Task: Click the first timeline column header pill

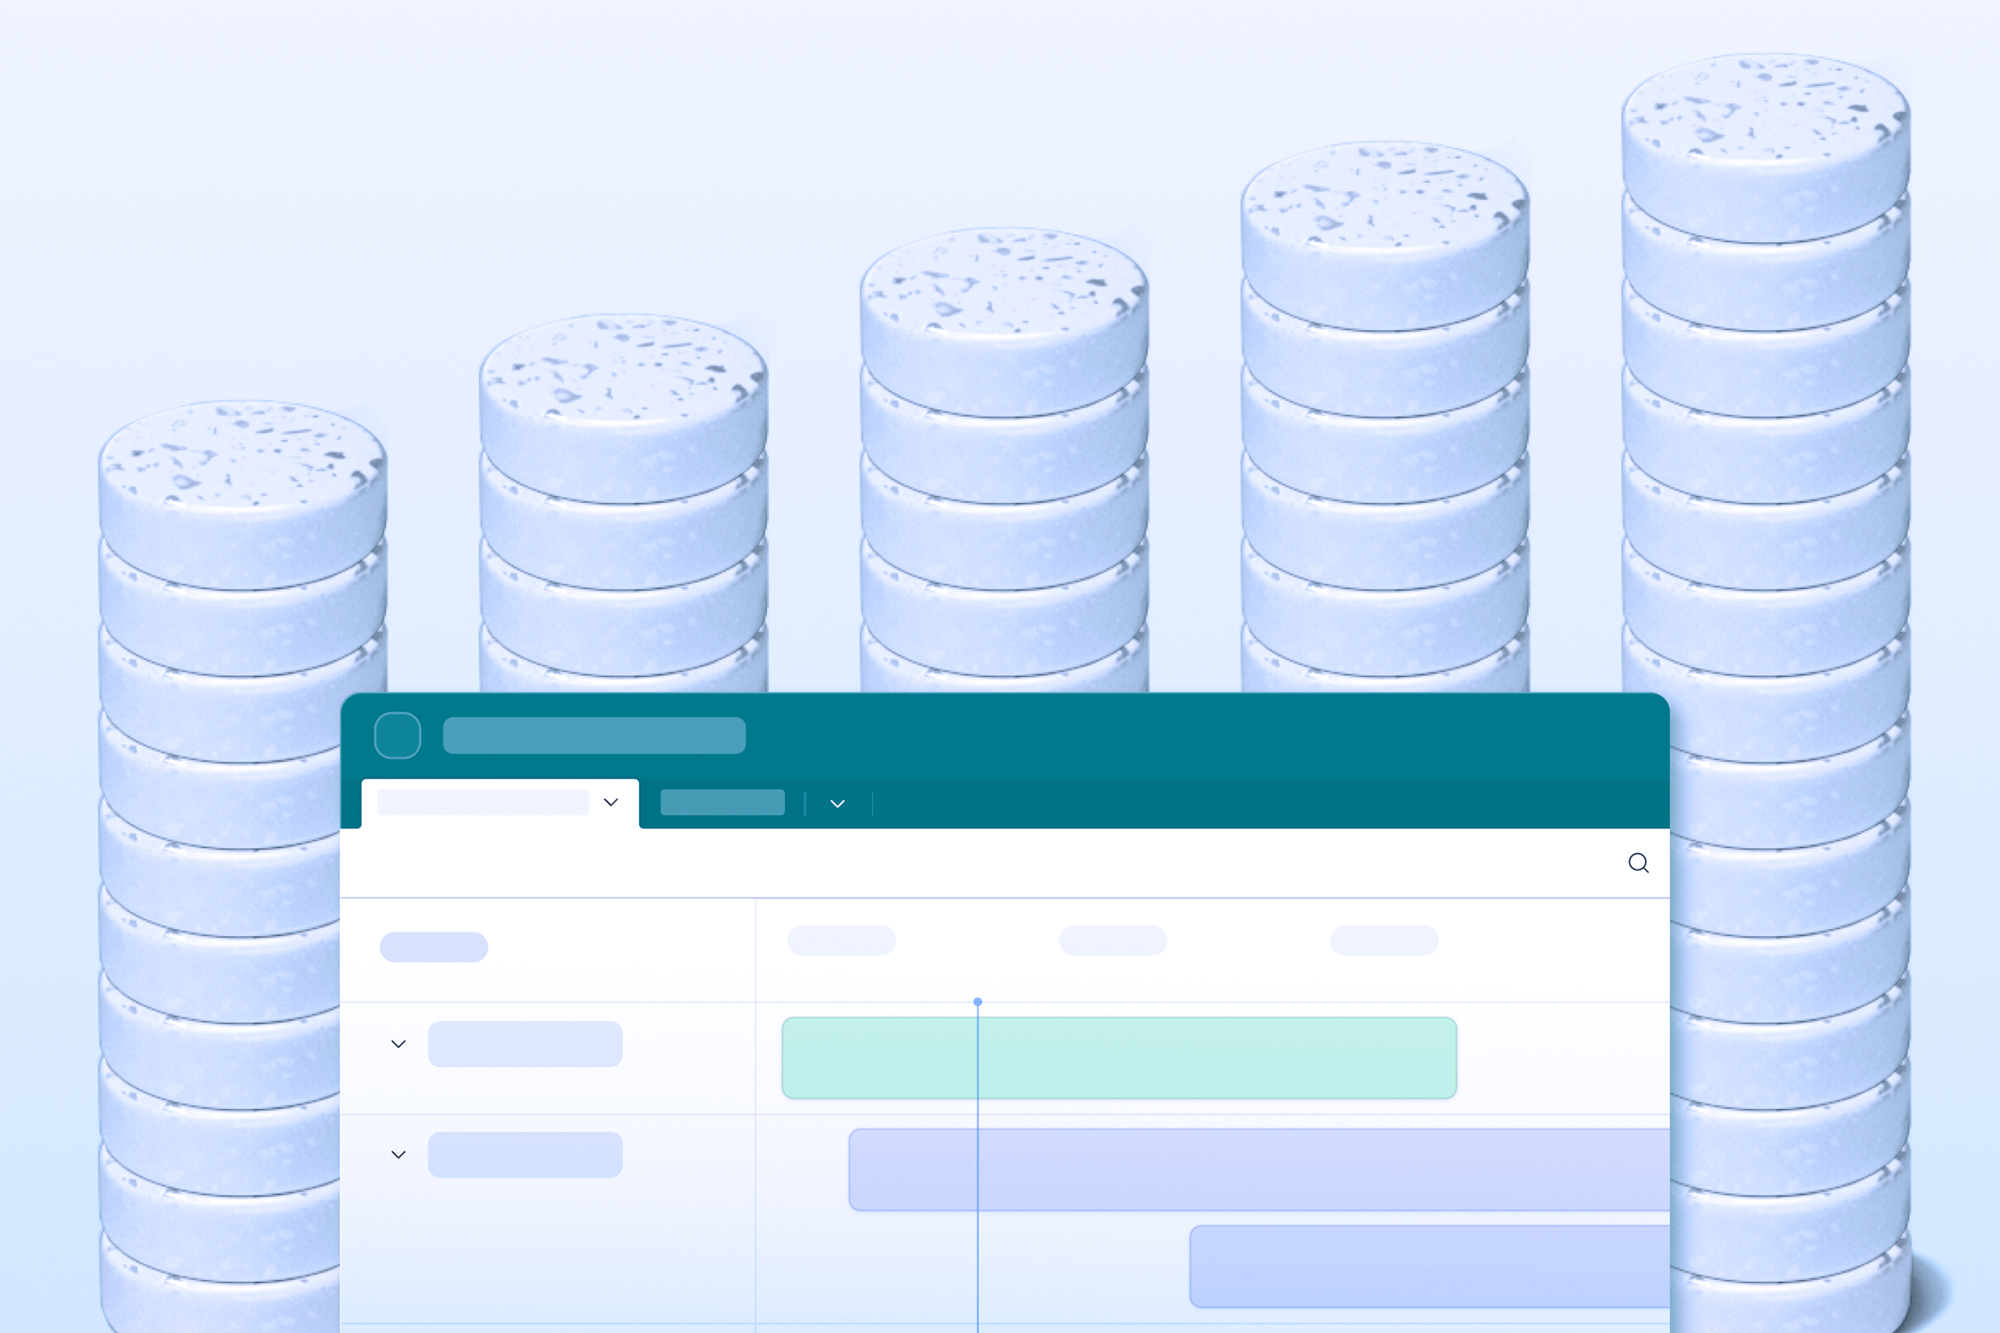Action: click(x=841, y=940)
